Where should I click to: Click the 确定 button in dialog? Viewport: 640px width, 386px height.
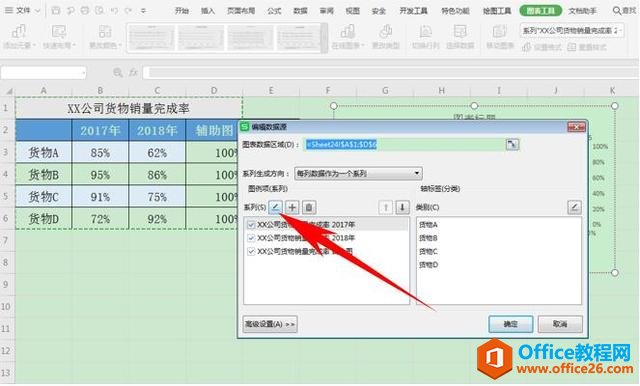pyautogui.click(x=511, y=324)
